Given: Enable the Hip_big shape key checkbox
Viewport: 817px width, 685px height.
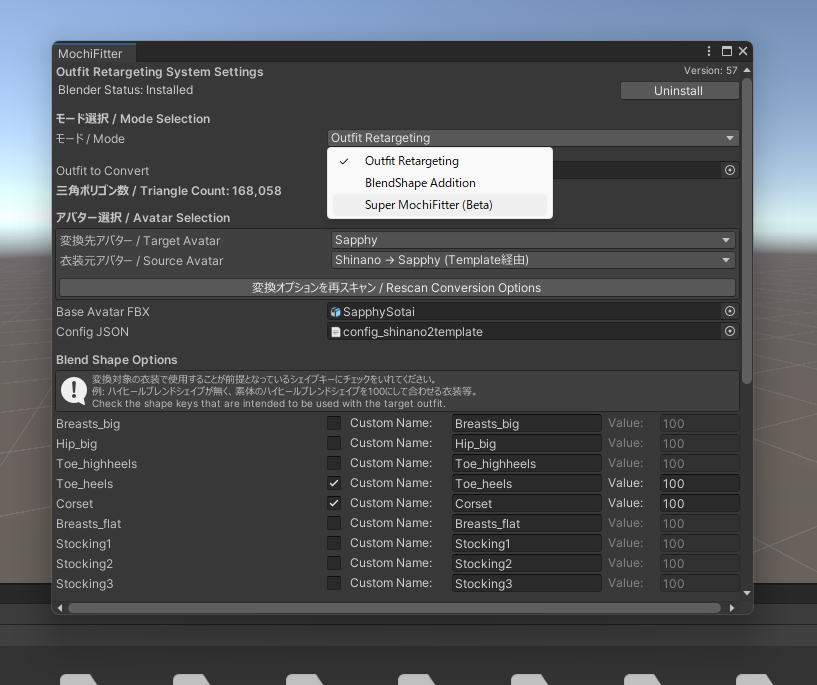Looking at the screenshot, I should 334,443.
